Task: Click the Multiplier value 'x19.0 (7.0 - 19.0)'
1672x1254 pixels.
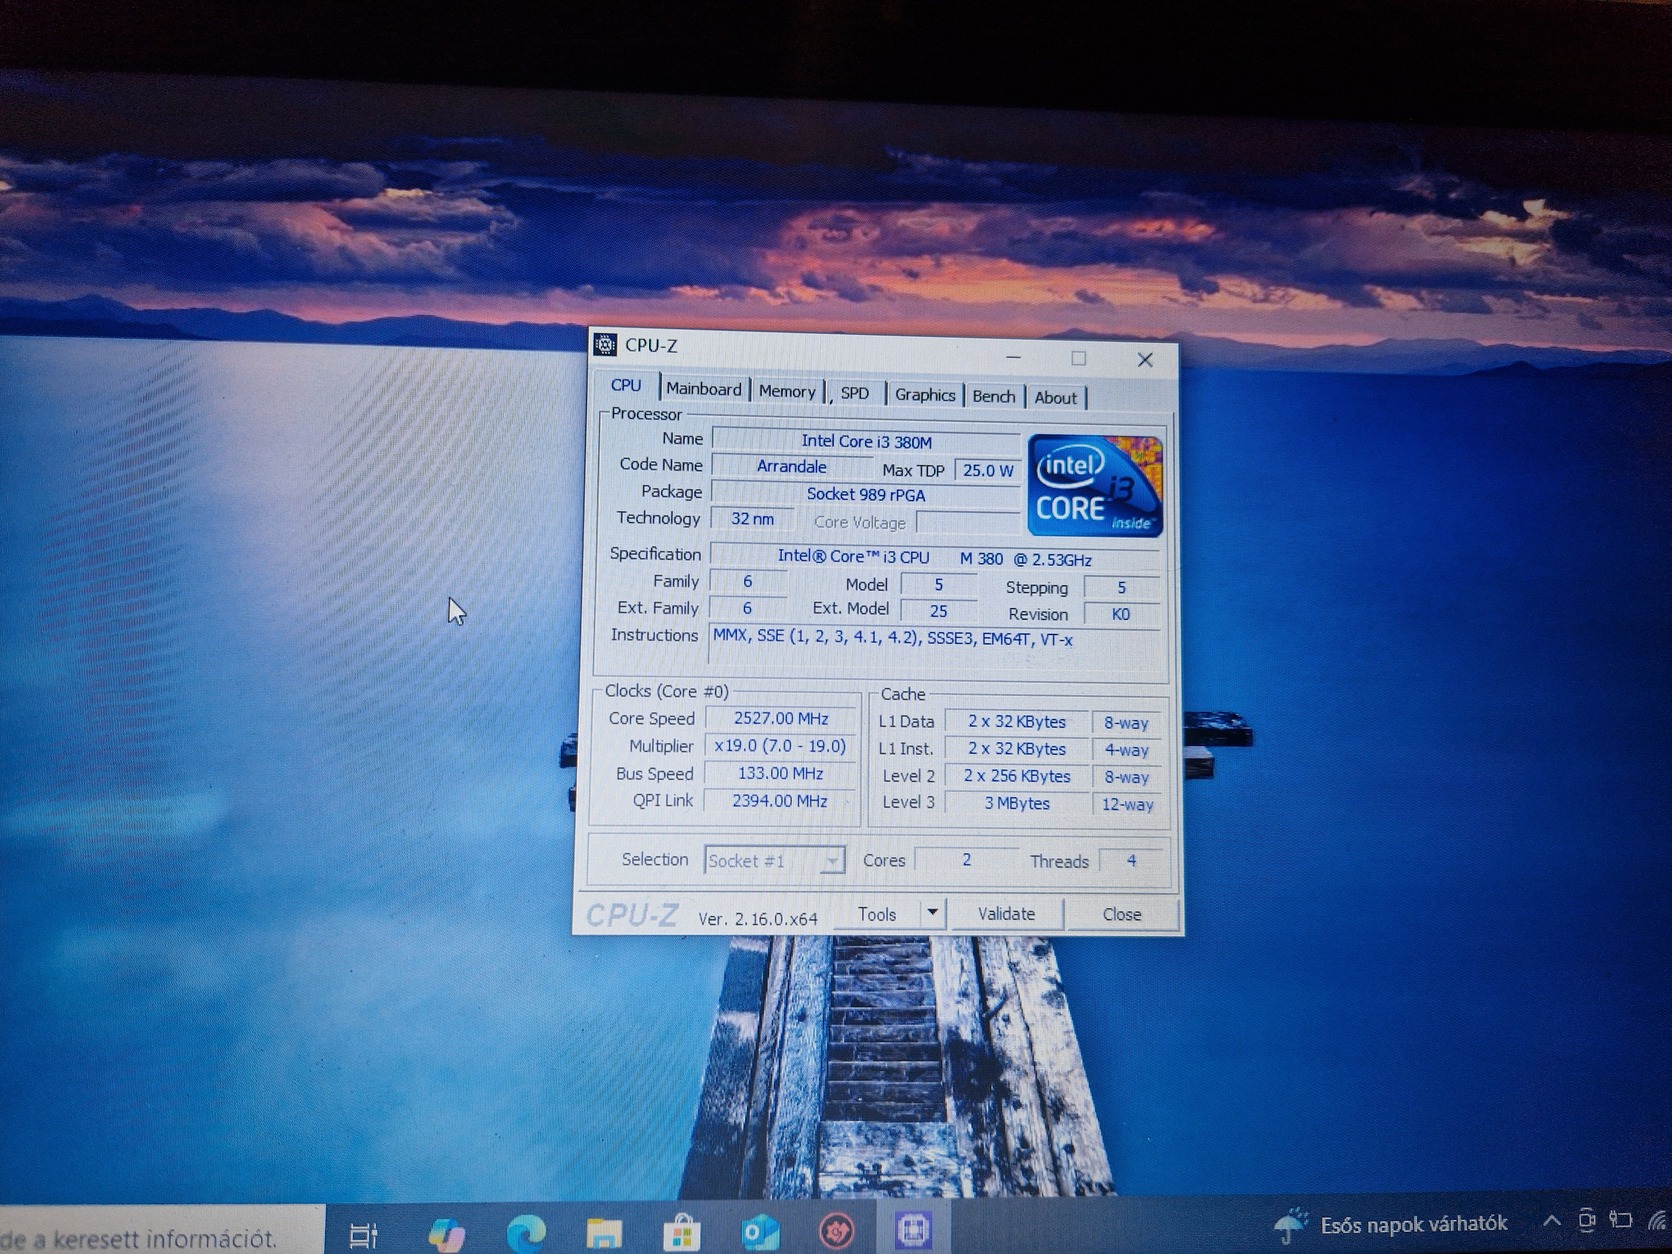Action: pyautogui.click(x=780, y=746)
